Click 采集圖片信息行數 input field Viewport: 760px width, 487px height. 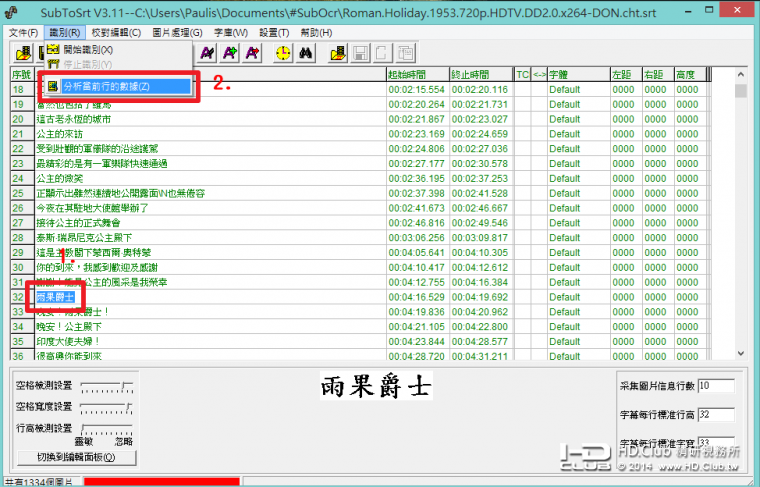pos(716,386)
